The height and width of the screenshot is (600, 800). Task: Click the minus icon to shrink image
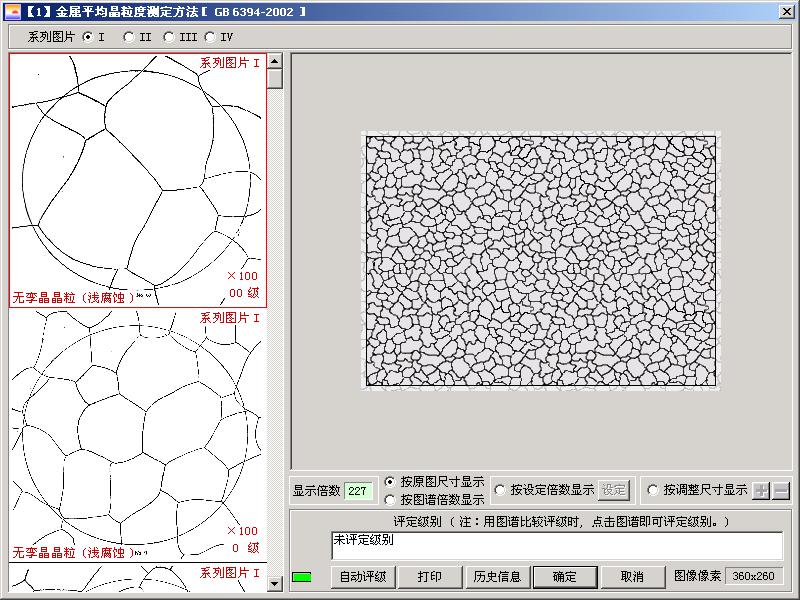(x=781, y=491)
